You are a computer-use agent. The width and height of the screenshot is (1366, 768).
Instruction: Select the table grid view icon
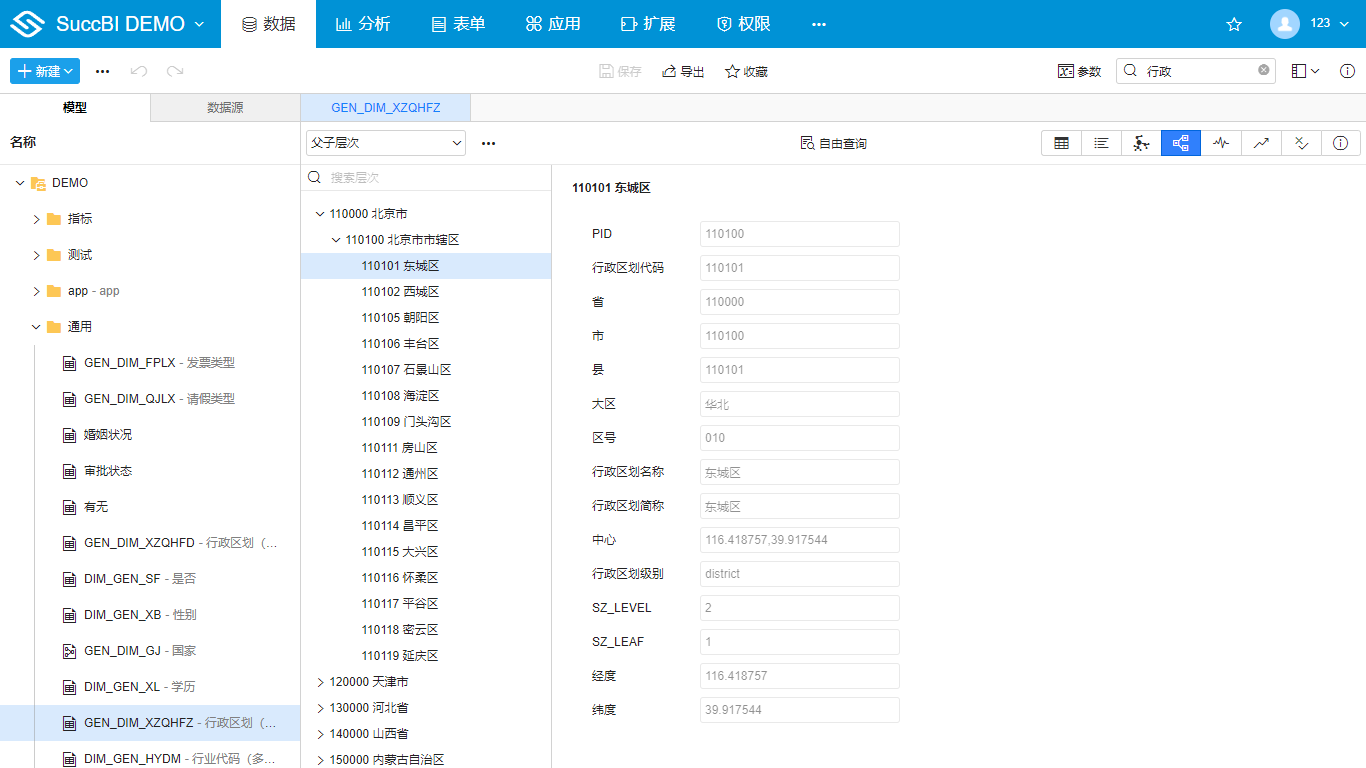(1061, 143)
